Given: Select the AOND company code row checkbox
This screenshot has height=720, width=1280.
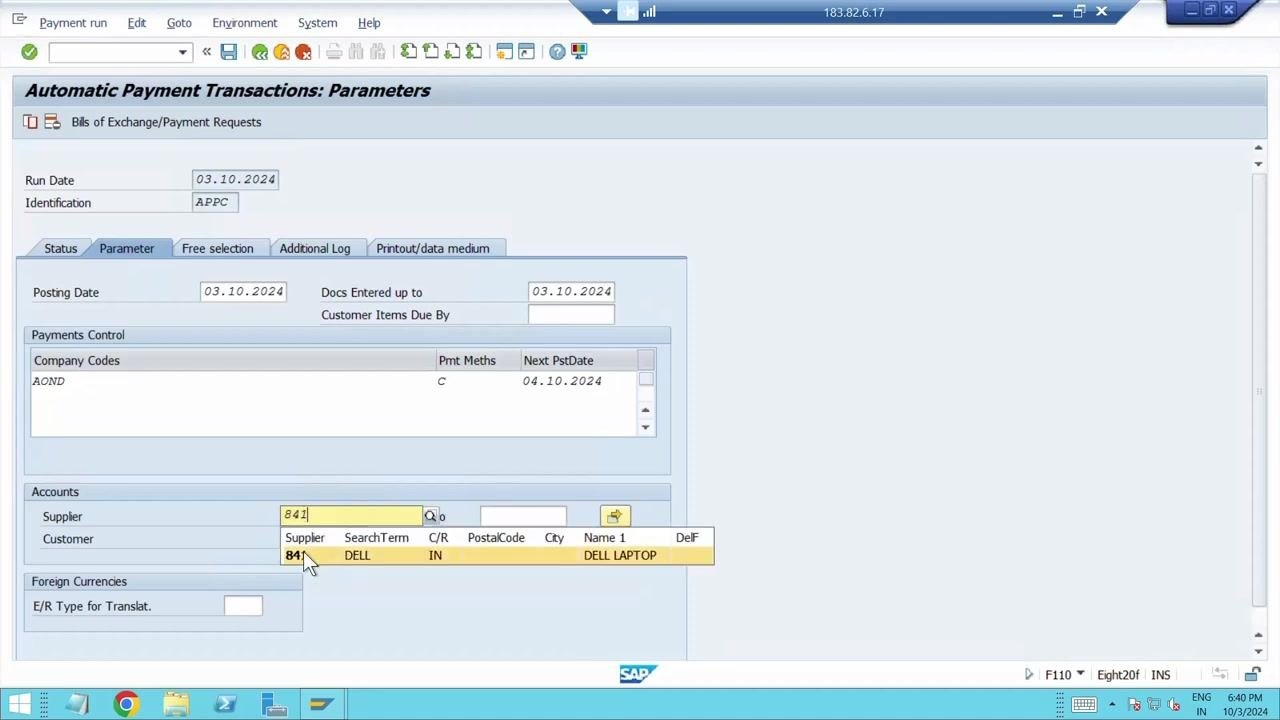Looking at the screenshot, I should point(646,380).
